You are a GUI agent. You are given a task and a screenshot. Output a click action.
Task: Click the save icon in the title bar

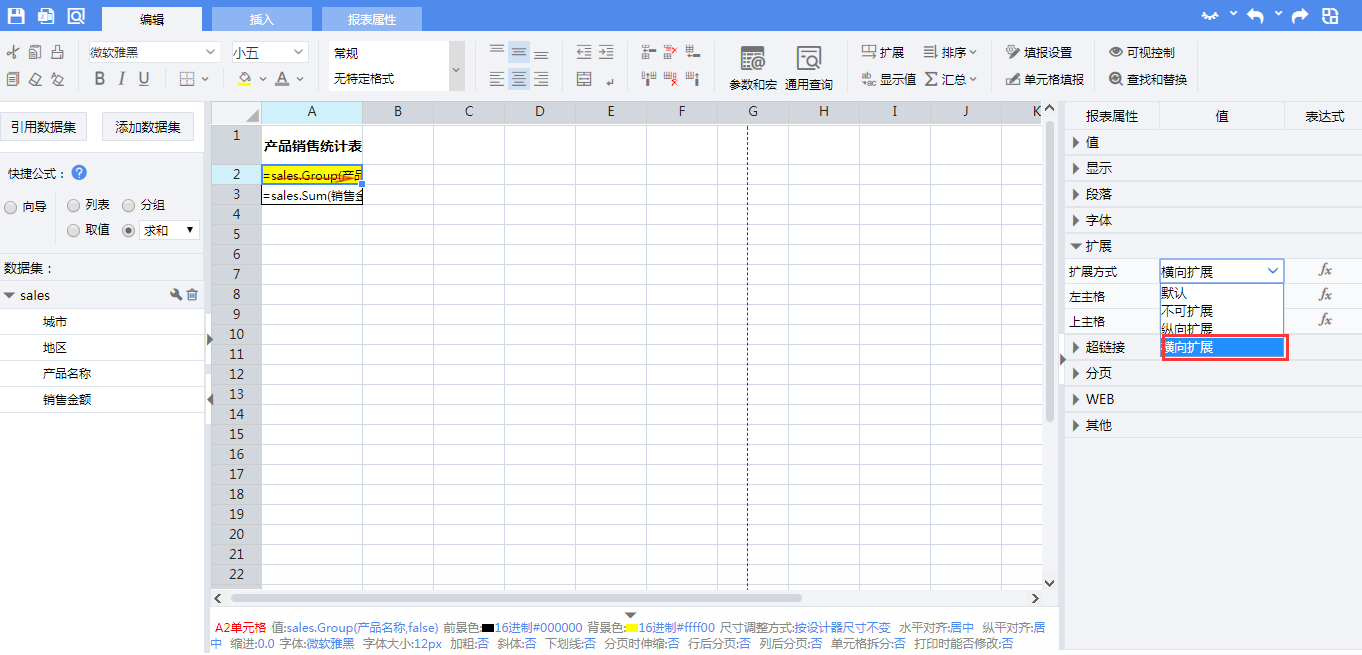tap(16, 16)
